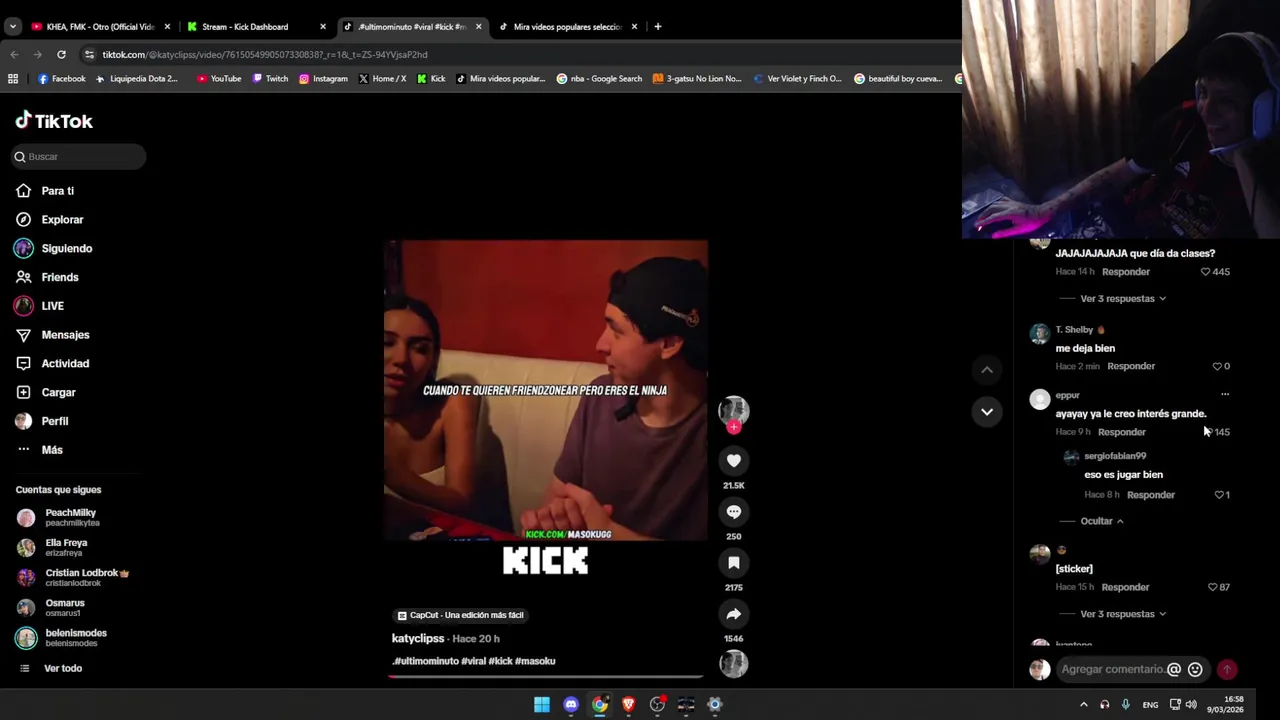Screen dimensions: 1280x720
Task: Open the Liquipedia Dota 2 bookmark
Action: coord(136,78)
